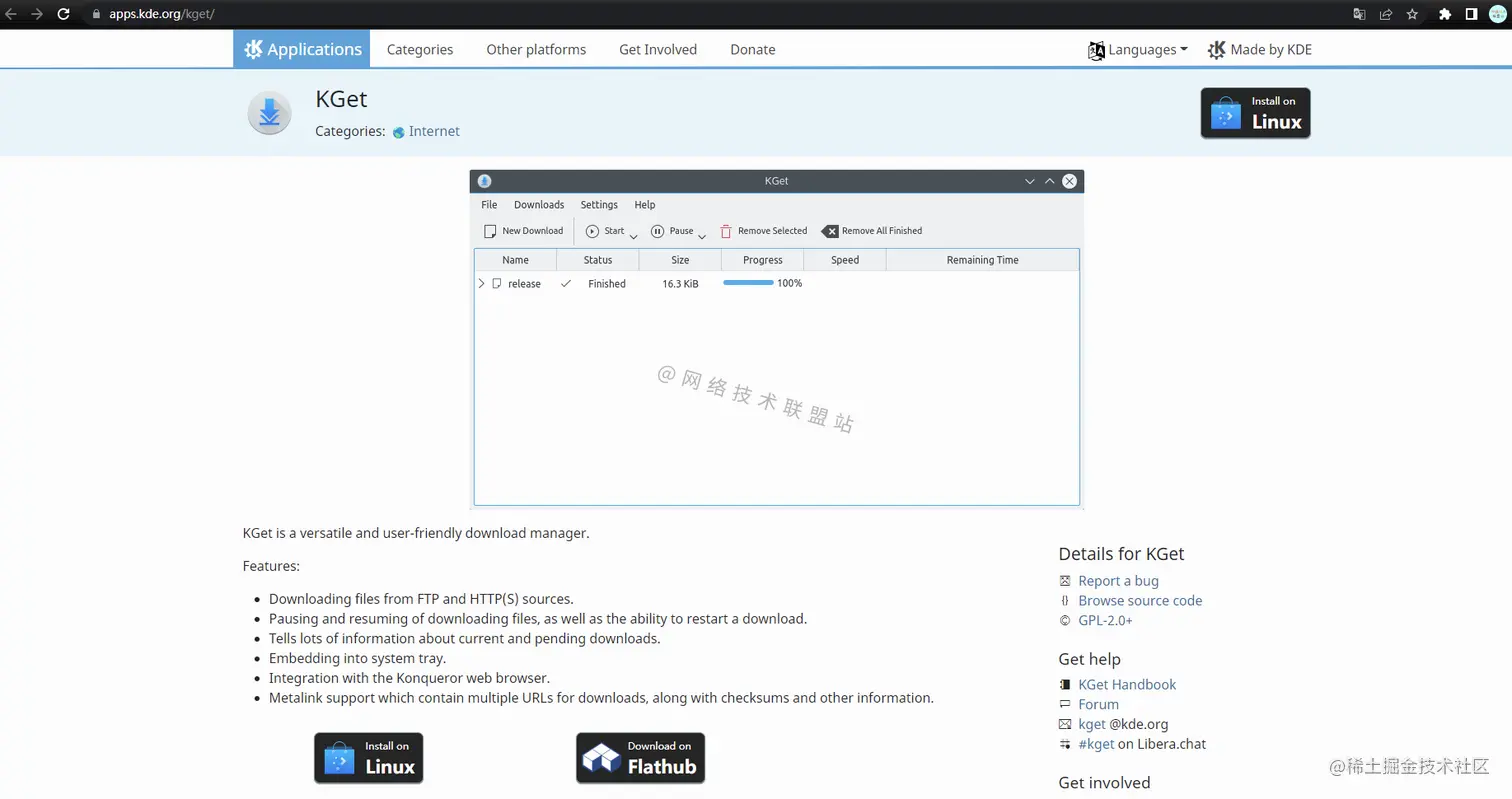This screenshot has height=799, width=1512.
Task: Click Remove Selected in the KGet screenshot
Action: (x=763, y=231)
